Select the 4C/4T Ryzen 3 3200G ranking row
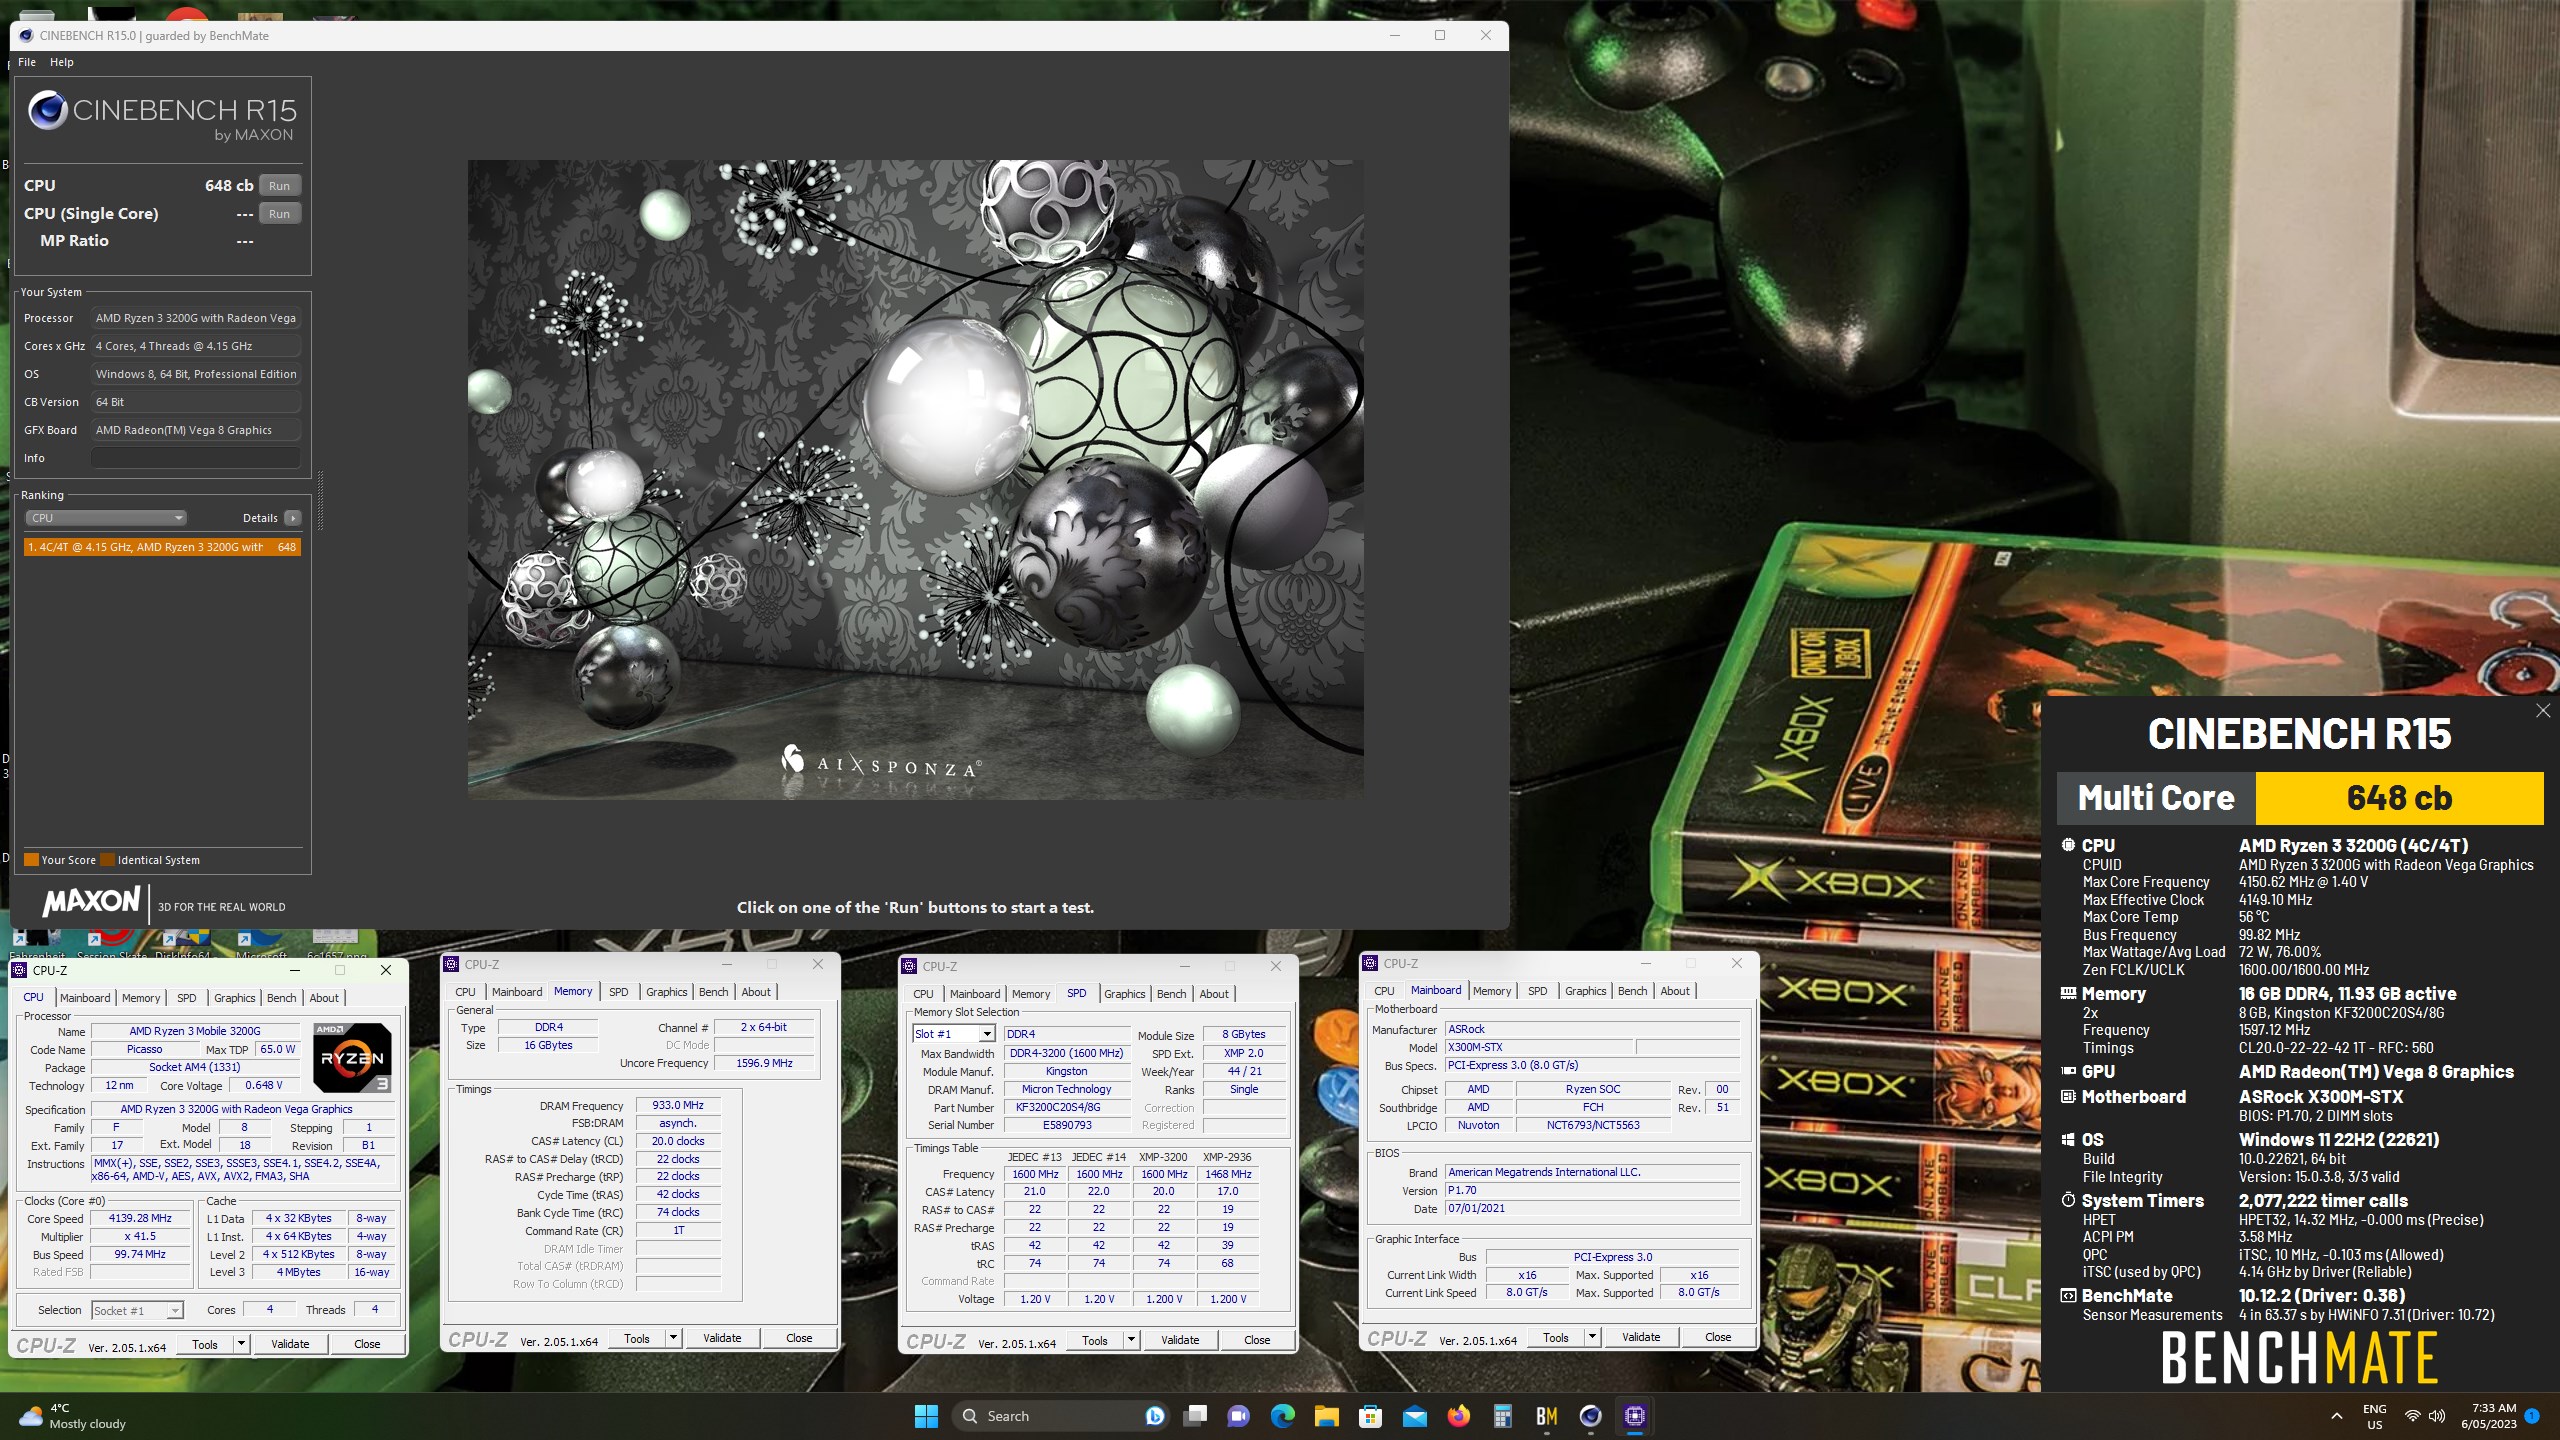Image resolution: width=2560 pixels, height=1440 pixels. (162, 547)
